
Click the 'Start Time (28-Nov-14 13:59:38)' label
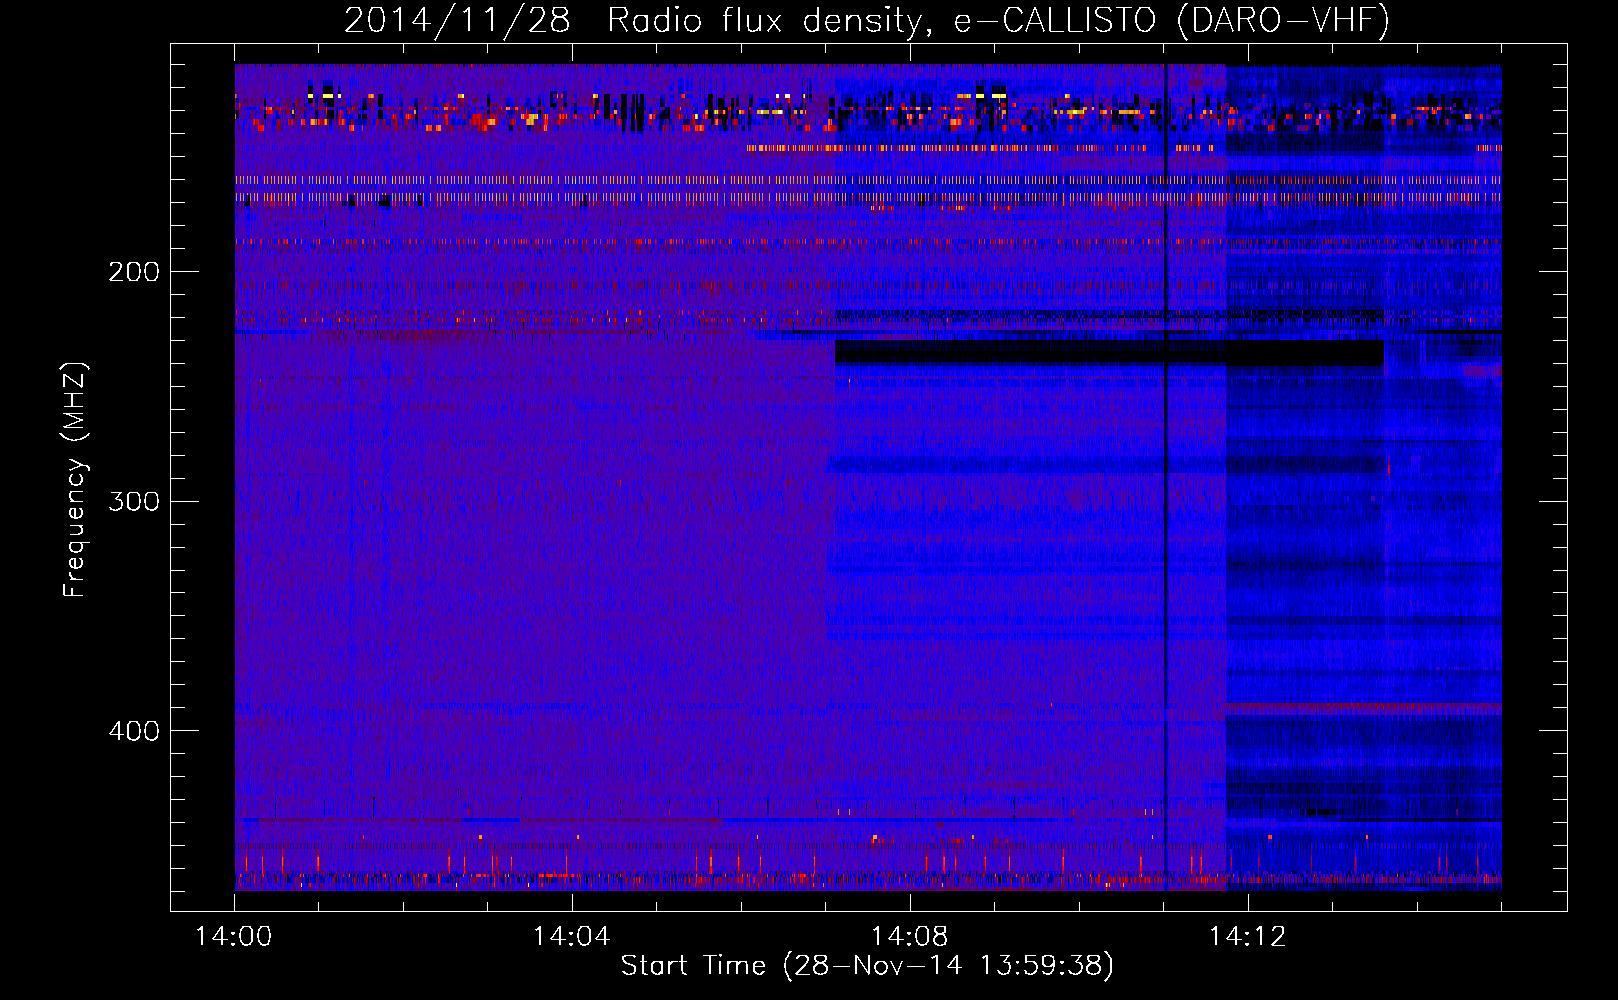tap(867, 966)
